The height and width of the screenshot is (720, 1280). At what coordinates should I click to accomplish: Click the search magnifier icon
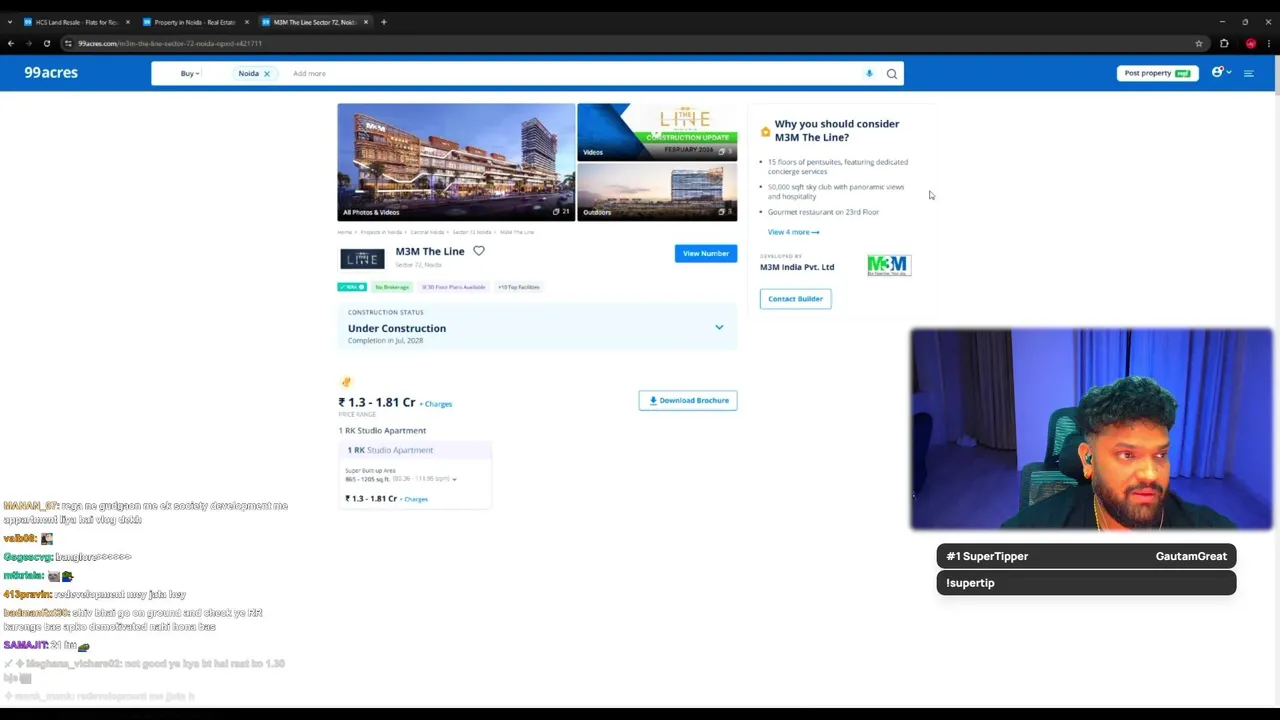[892, 73]
